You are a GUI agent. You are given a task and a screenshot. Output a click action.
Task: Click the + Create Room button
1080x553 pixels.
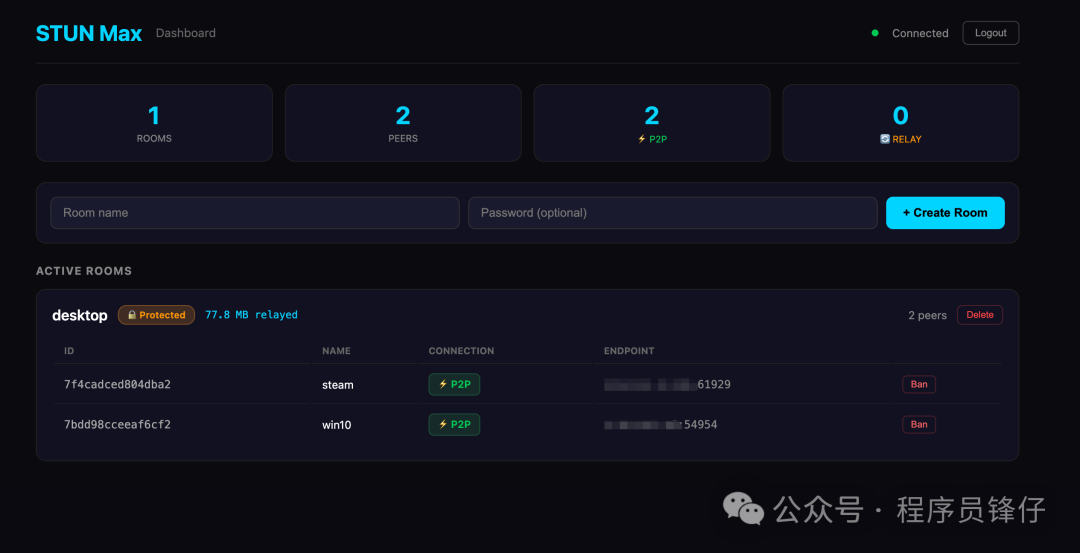(x=945, y=213)
